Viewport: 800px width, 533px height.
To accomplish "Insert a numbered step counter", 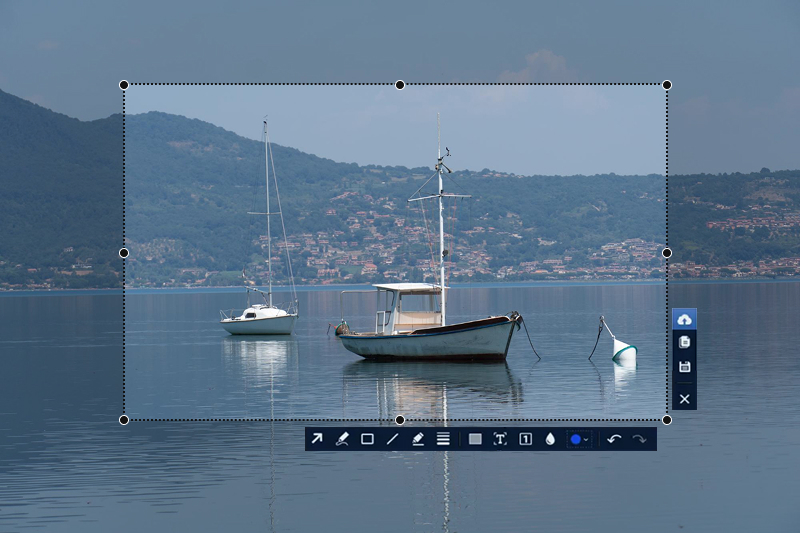I will coord(525,439).
